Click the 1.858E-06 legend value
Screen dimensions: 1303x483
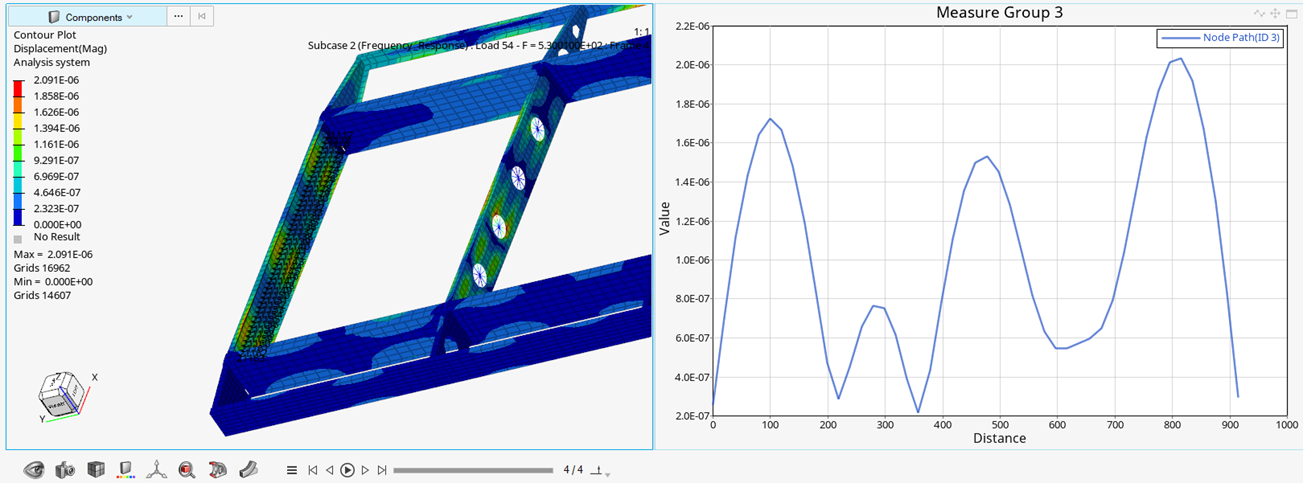click(58, 96)
